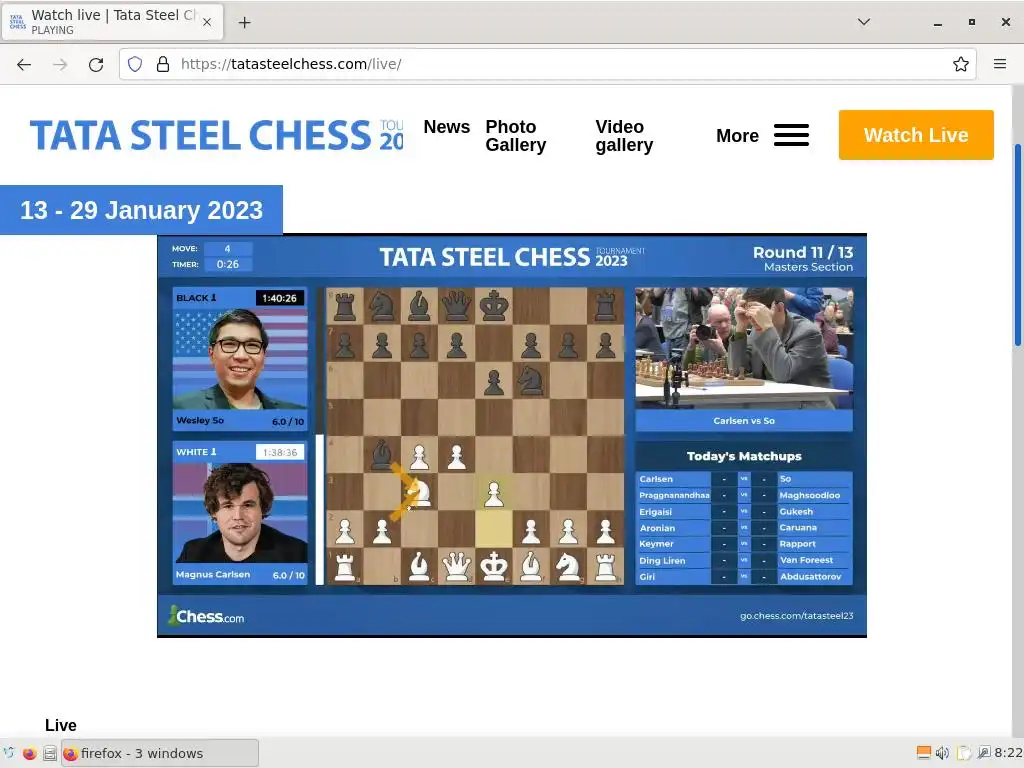Reload the Tata Steel Chess page
The image size is (1024, 768).
pyautogui.click(x=96, y=64)
